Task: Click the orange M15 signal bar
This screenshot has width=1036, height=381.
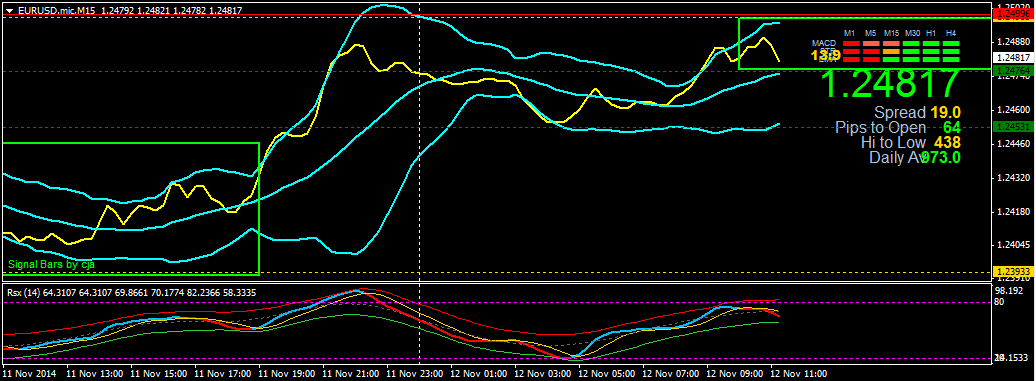Action: pyautogui.click(x=891, y=52)
